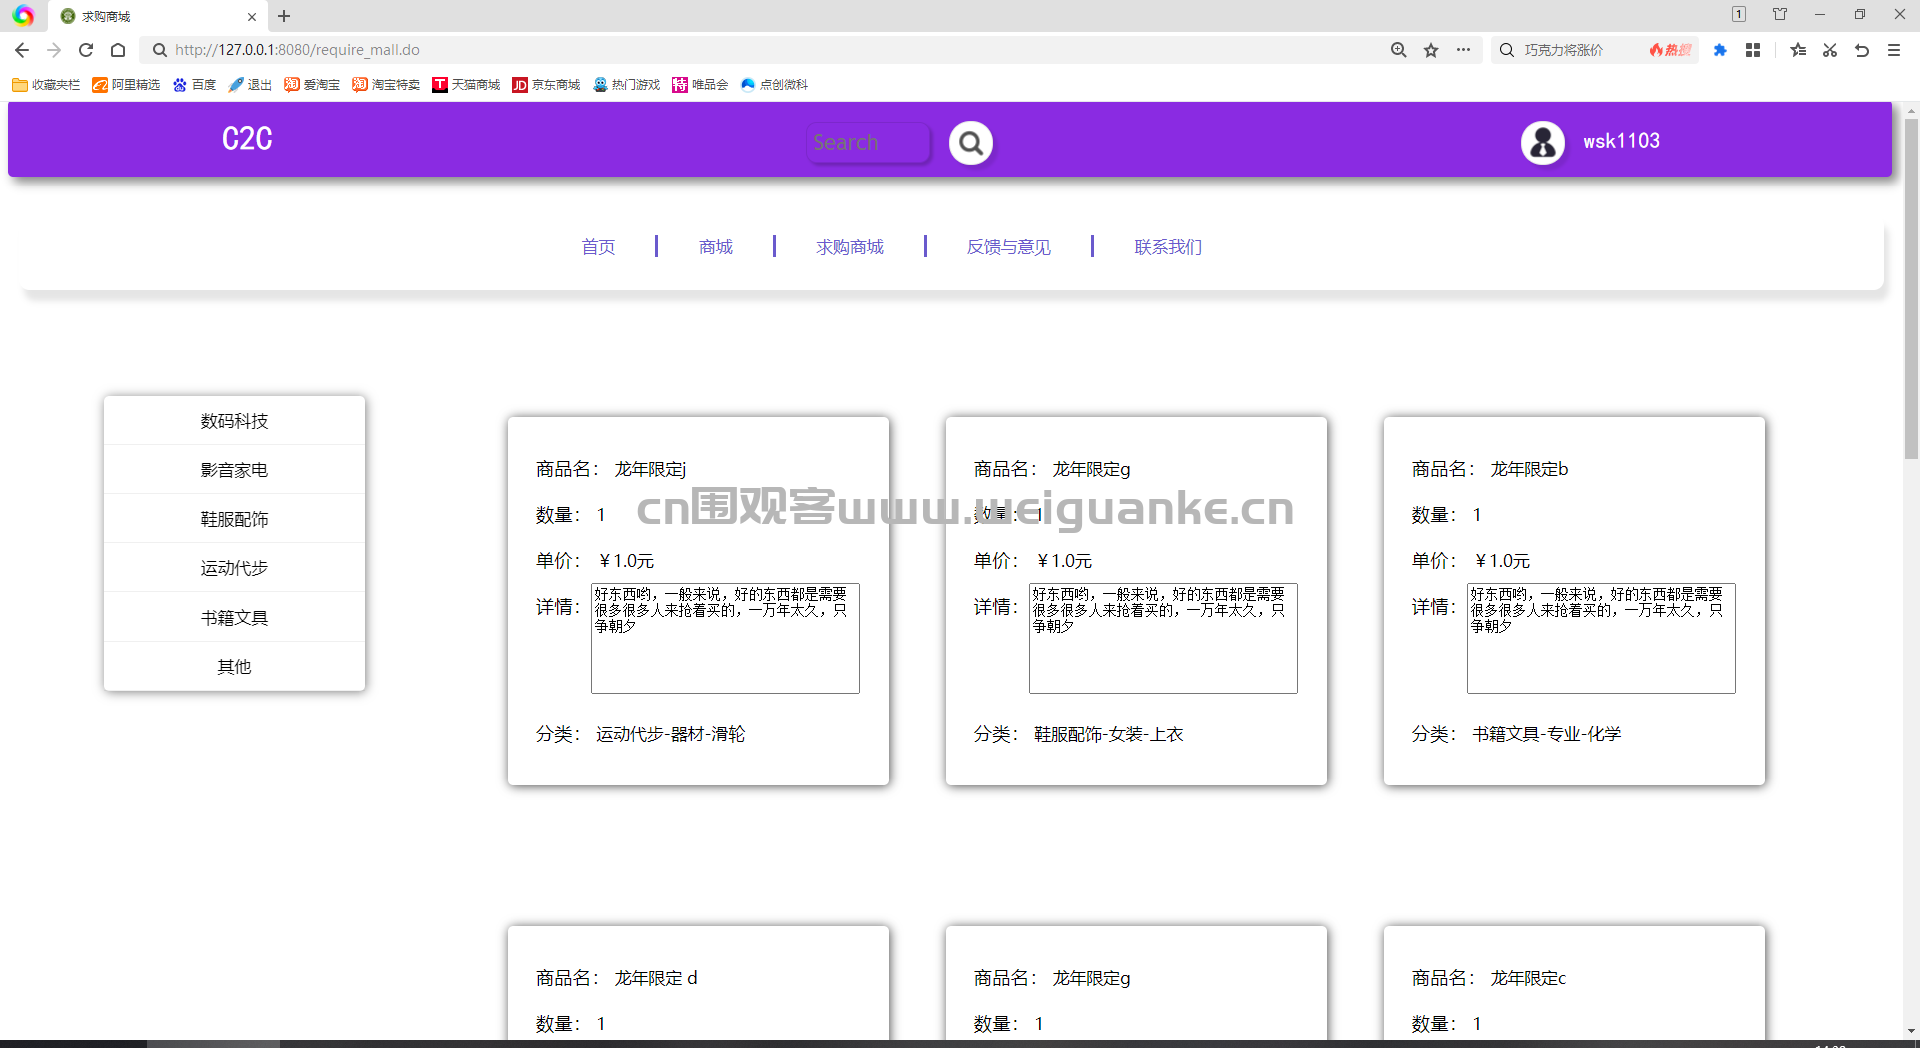1920x1048 pixels.
Task: Open 爱淘宝 bookmark
Action: coord(312,85)
